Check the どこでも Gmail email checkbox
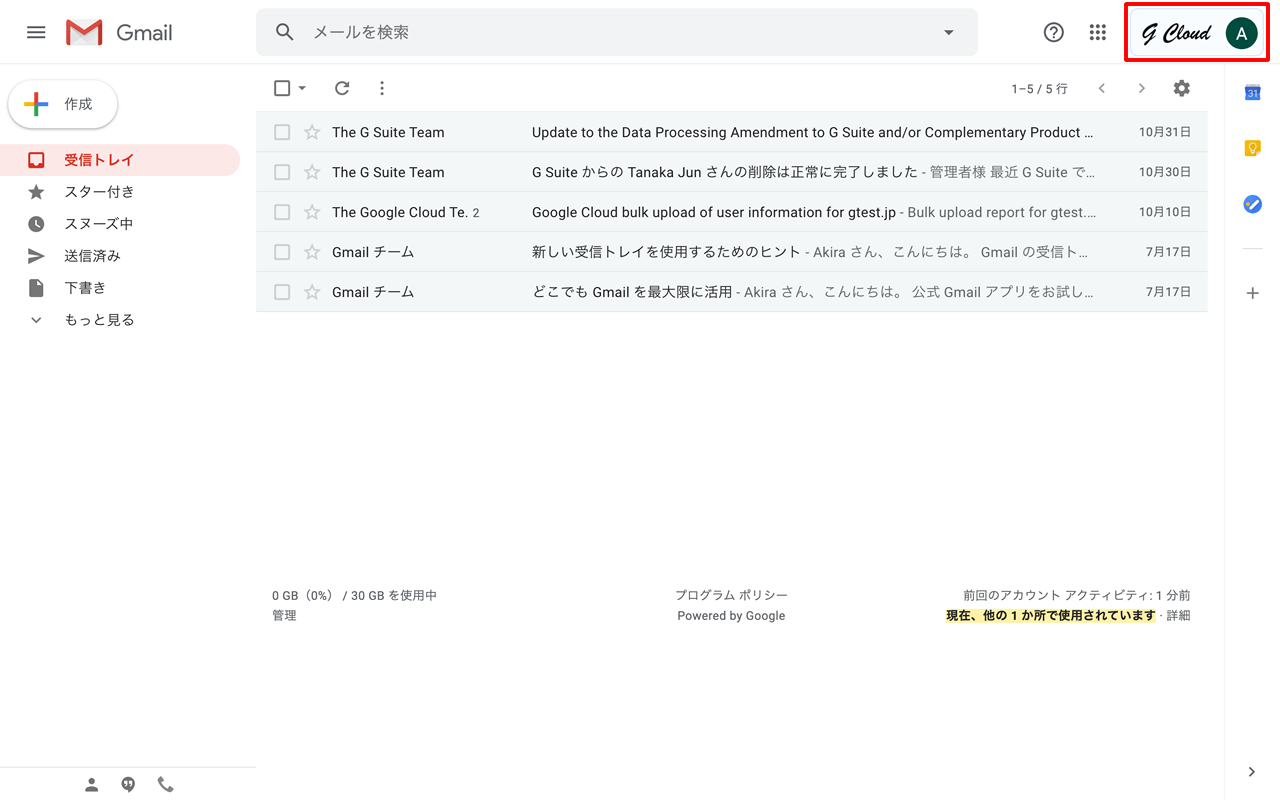The height and width of the screenshot is (800, 1280). pyautogui.click(x=282, y=292)
